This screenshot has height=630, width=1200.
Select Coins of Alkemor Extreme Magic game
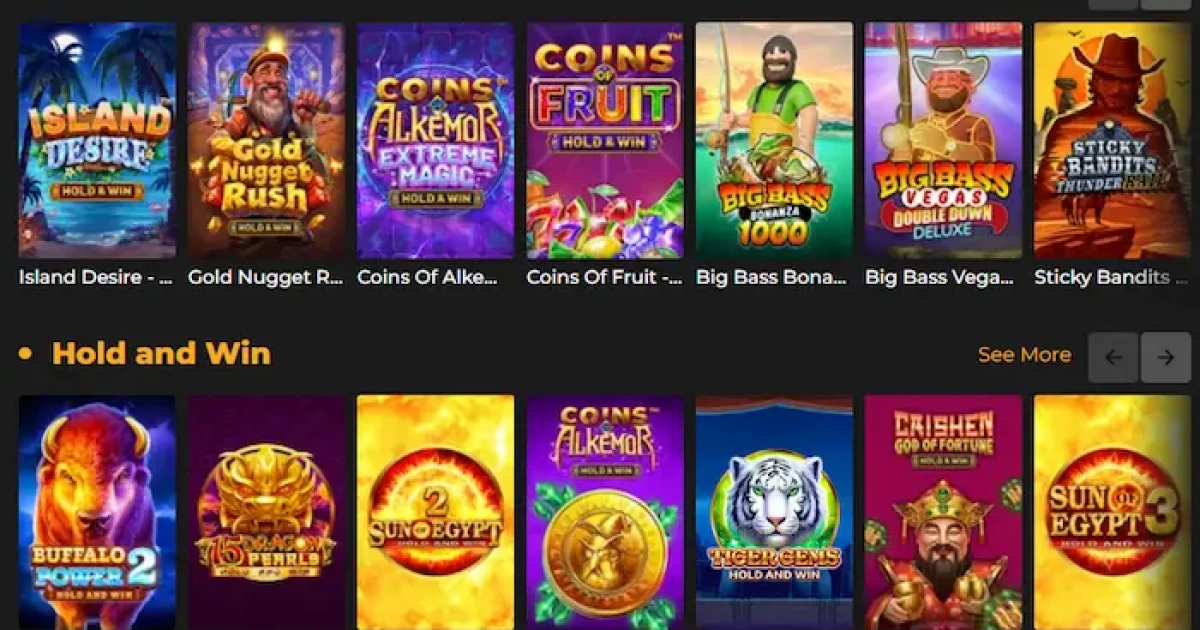[x=435, y=140]
